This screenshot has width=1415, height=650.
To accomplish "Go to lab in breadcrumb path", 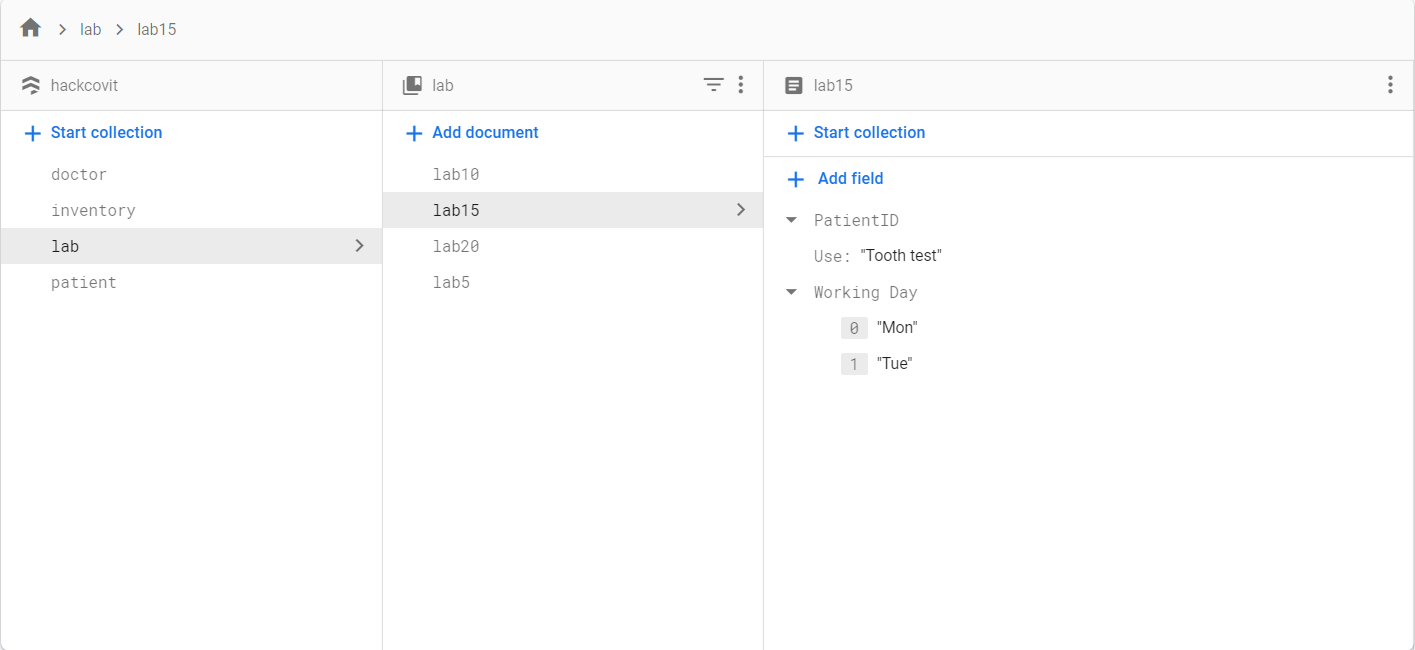I will coord(91,29).
